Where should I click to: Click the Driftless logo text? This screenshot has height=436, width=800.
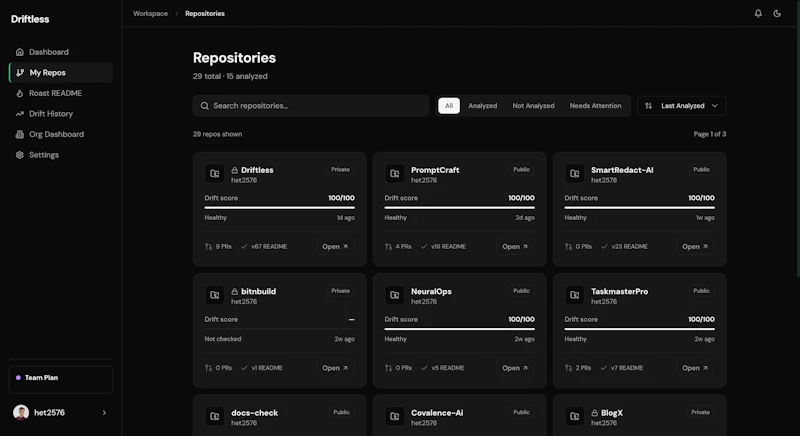[x=30, y=19]
